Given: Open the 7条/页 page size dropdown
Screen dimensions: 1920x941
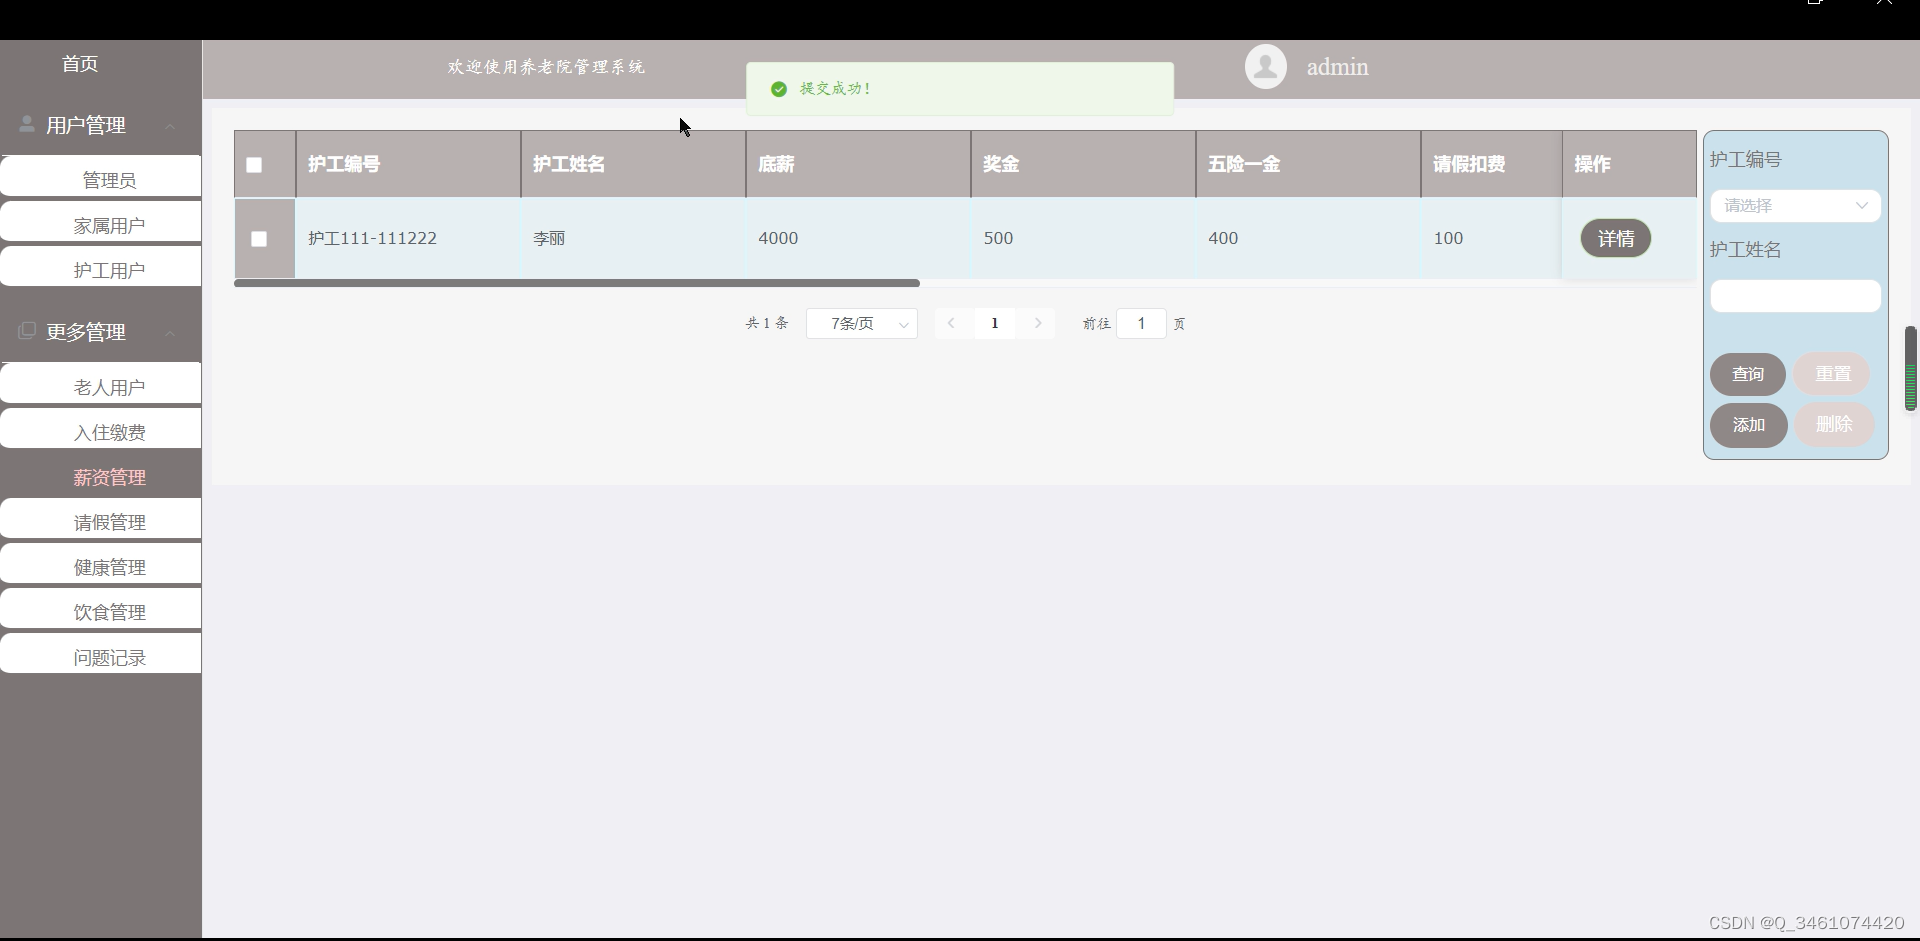Looking at the screenshot, I should 862,323.
